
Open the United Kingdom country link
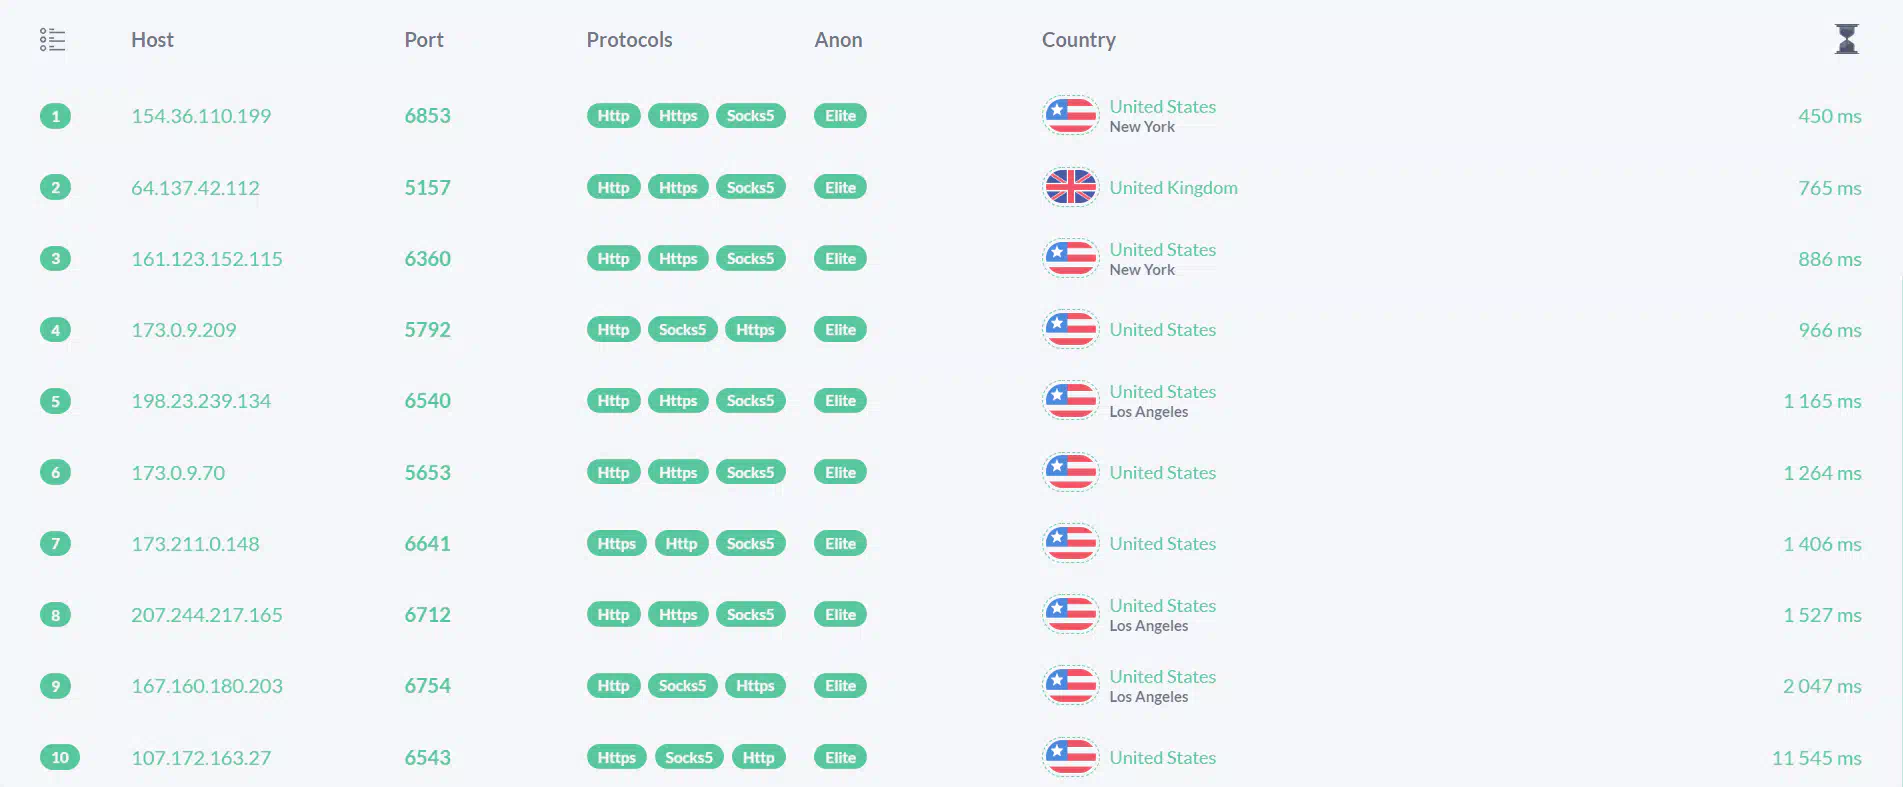1173,188
